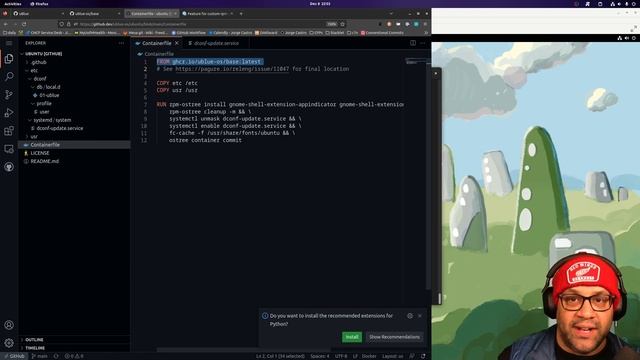Click Show Recommendations button
This screenshot has width=640, height=360.
(394, 337)
